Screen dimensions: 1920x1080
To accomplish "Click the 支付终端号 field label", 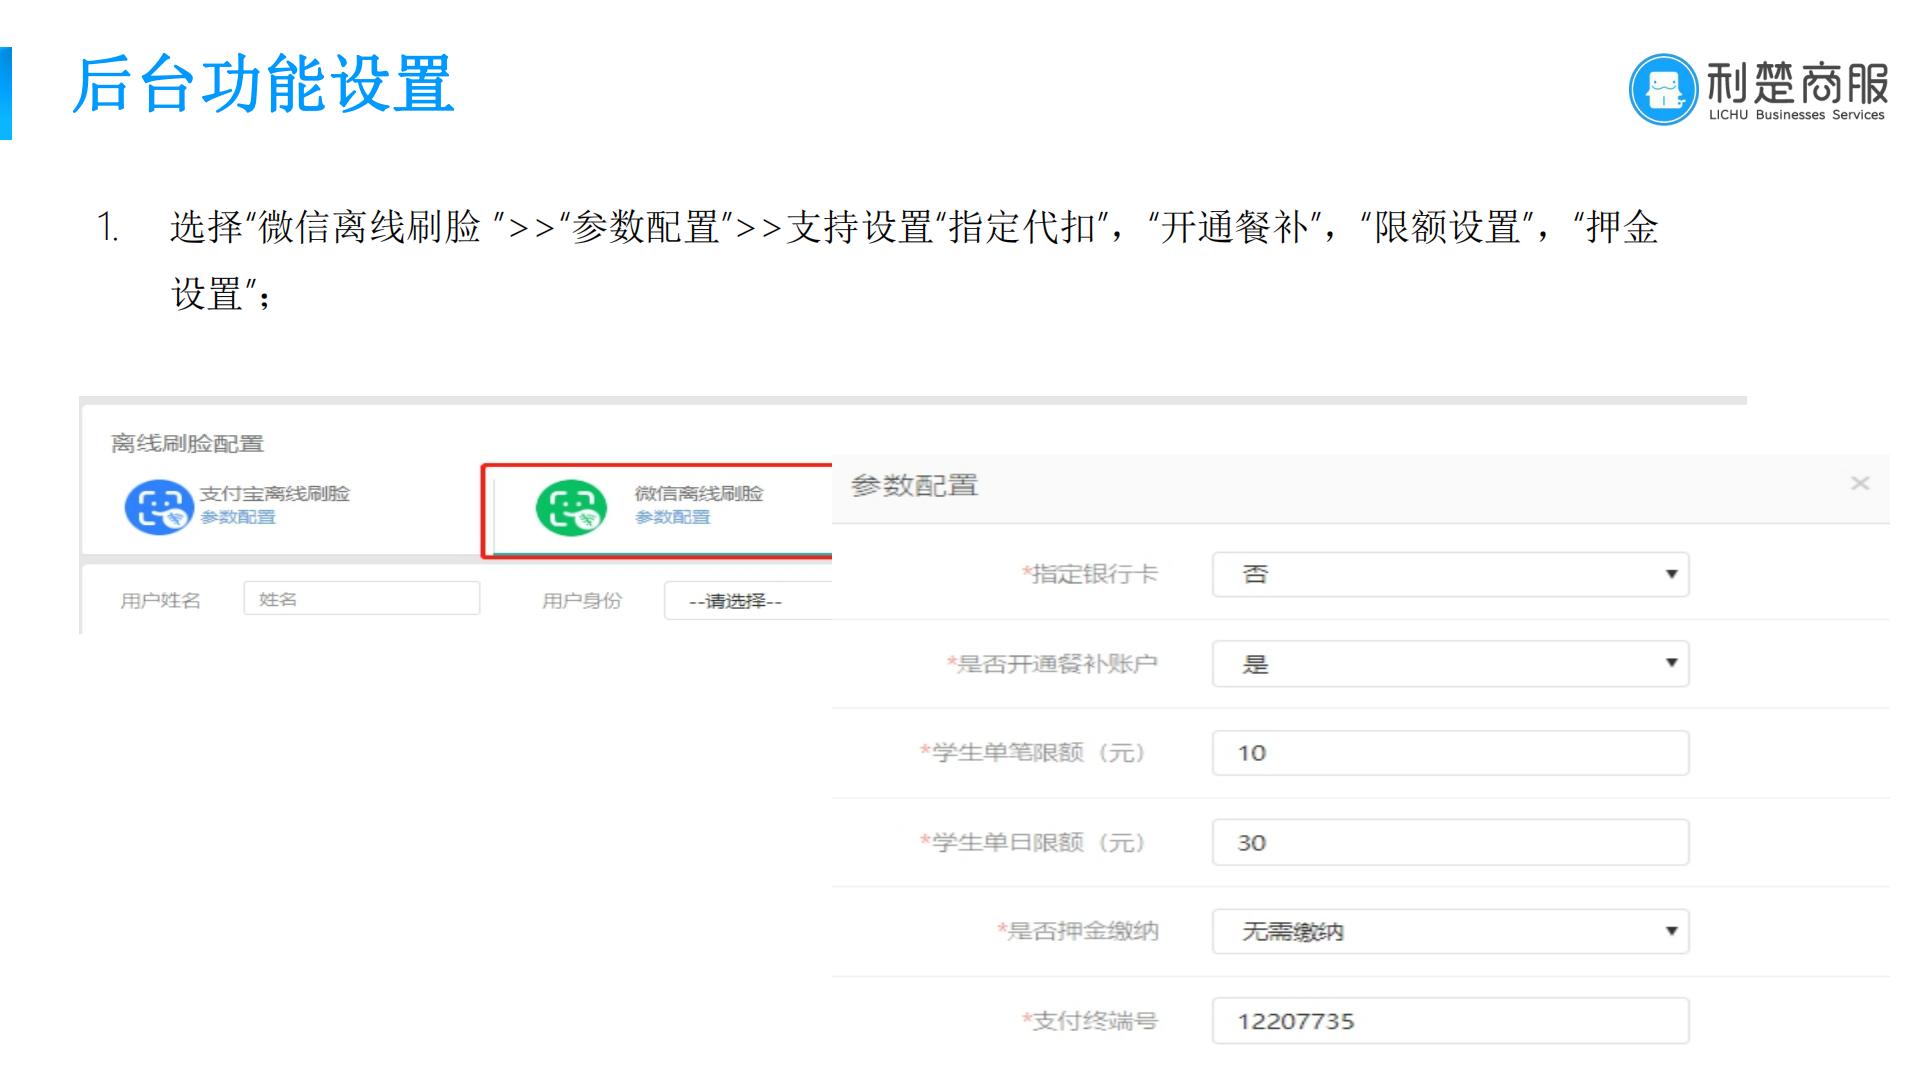I will pos(1089,1021).
